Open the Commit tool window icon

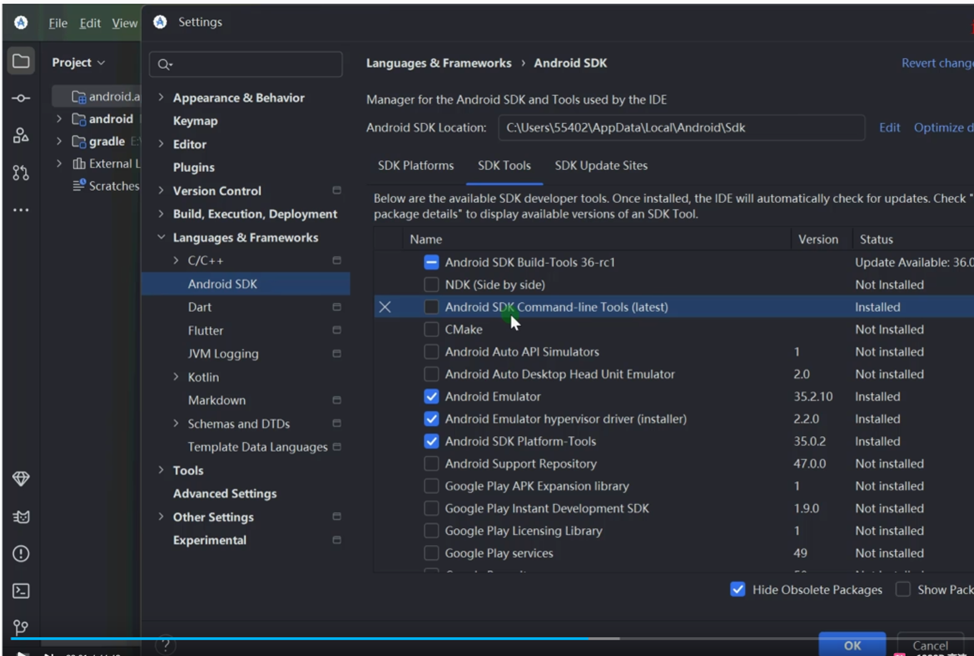coord(21,98)
